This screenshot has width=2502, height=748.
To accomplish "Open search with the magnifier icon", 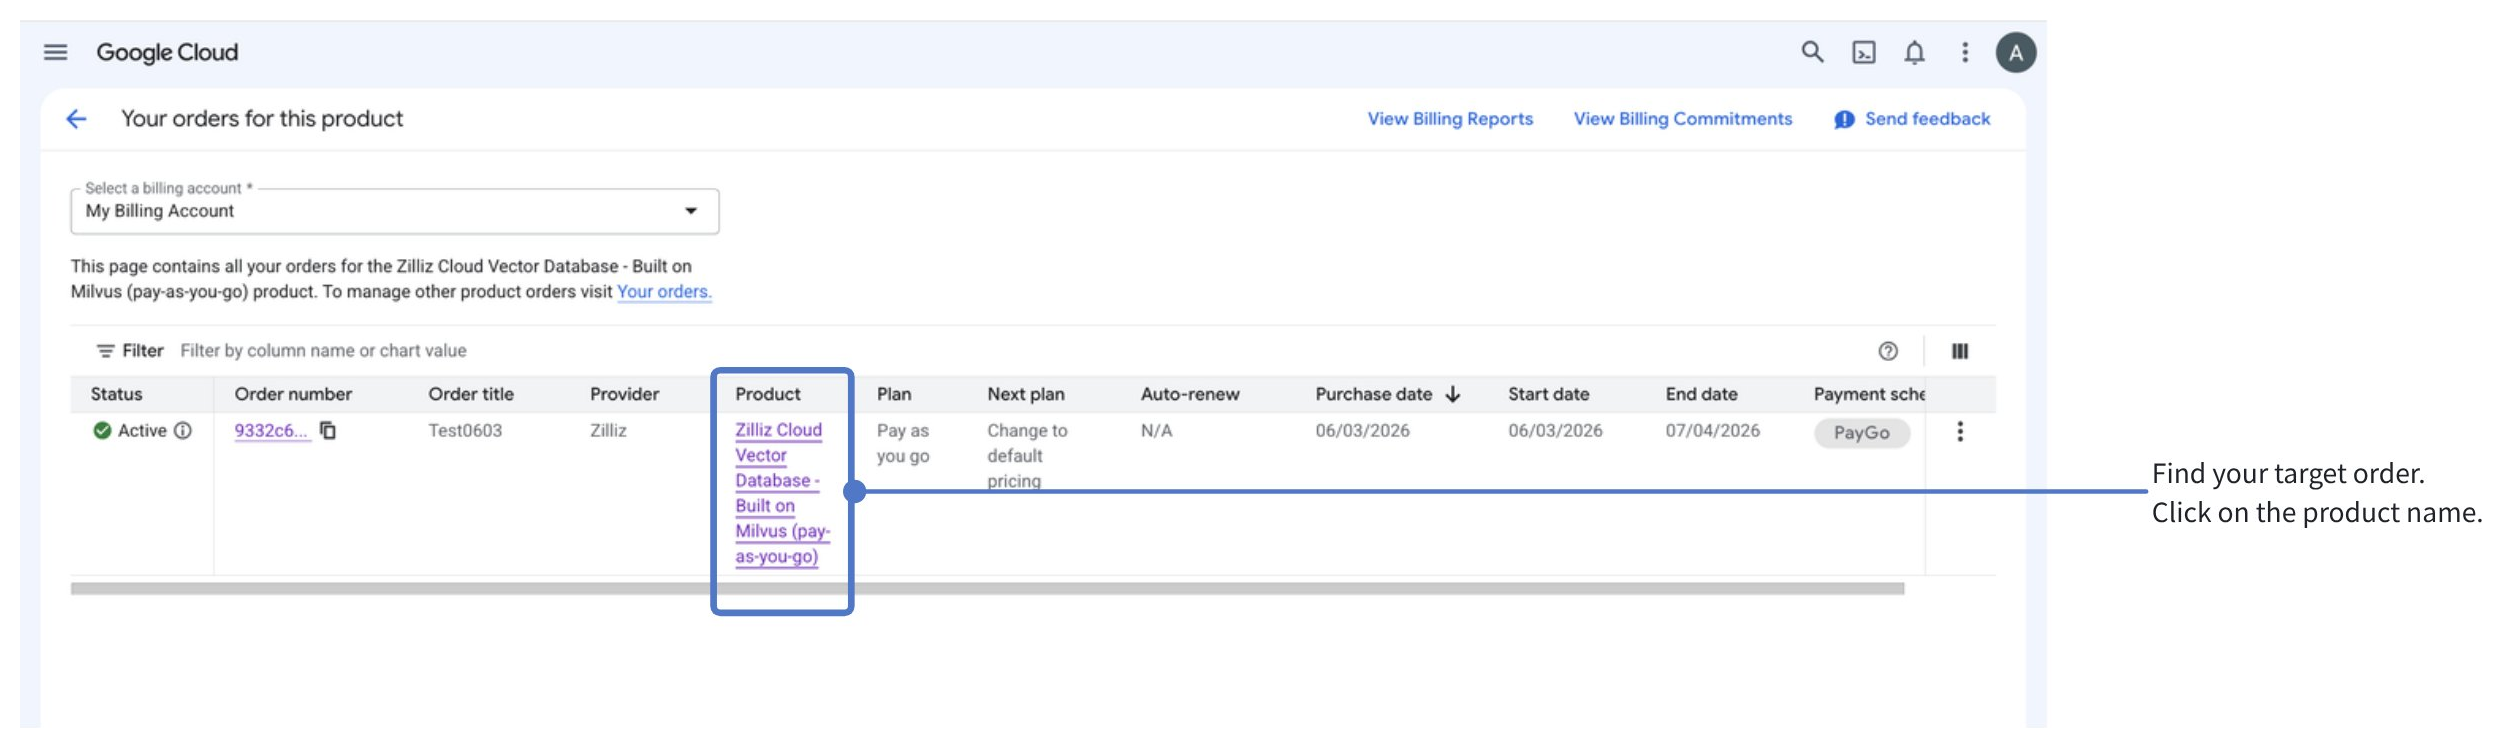I will [1812, 52].
